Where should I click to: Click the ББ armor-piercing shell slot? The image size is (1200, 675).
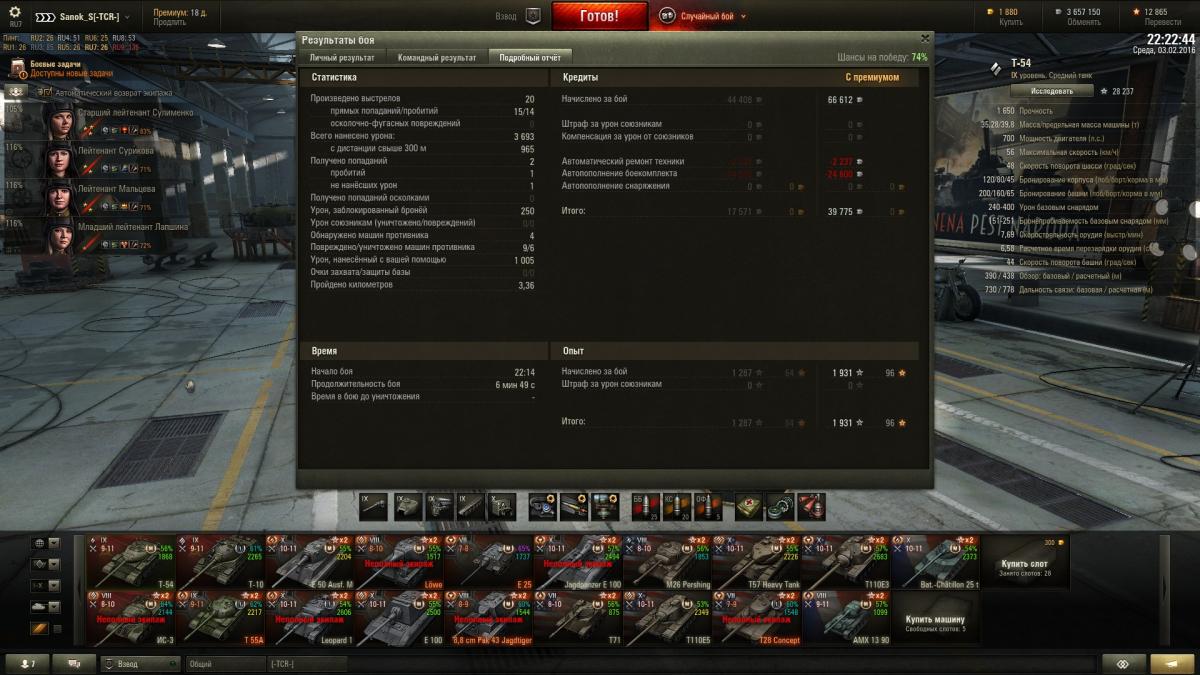click(x=646, y=506)
